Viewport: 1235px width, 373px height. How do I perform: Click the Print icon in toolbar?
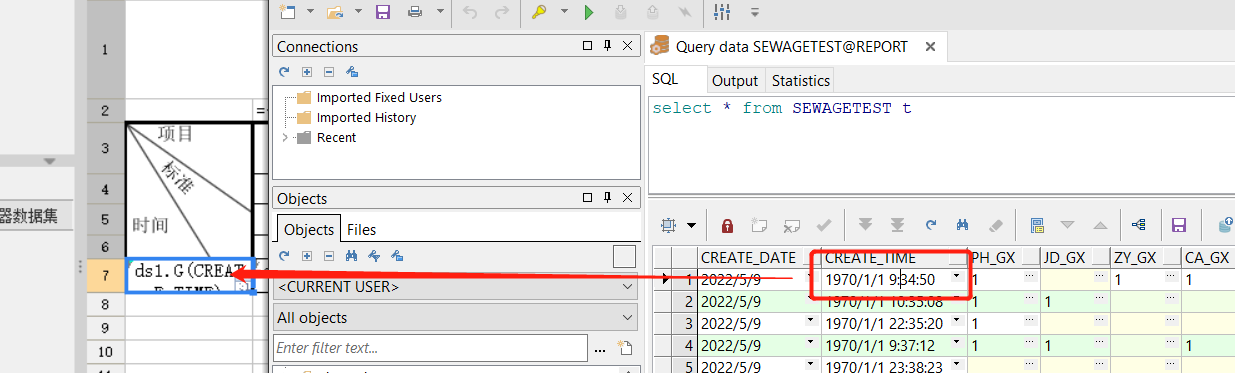coord(414,12)
